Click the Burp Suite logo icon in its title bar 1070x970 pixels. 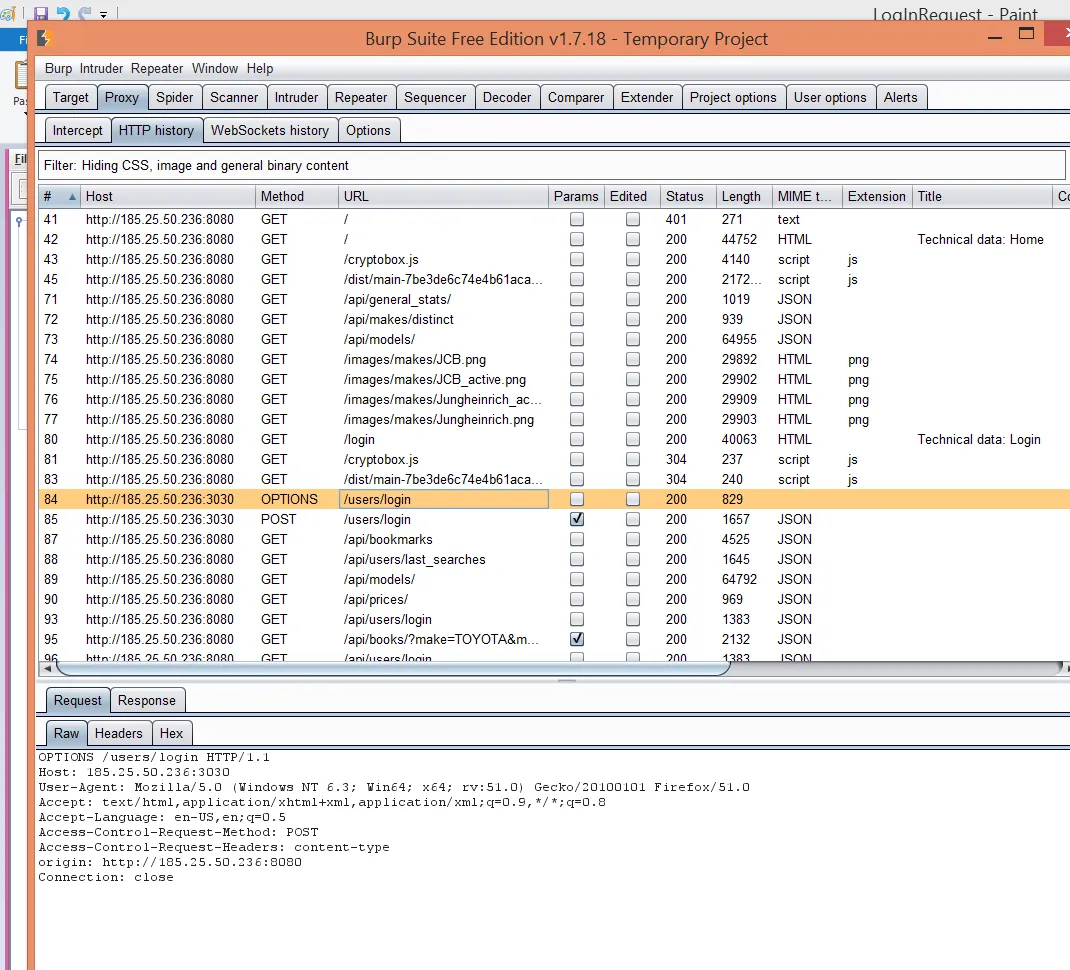point(44,39)
